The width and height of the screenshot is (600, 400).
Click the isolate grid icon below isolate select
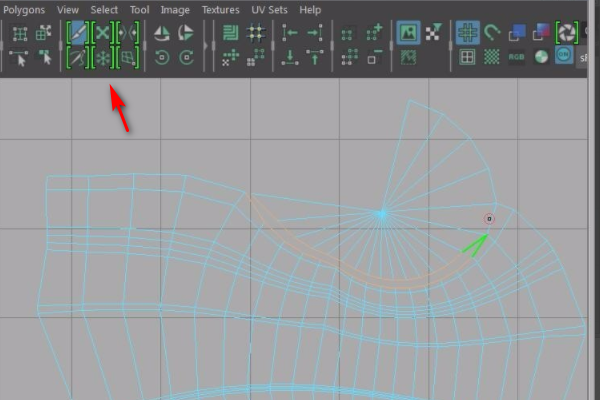[349, 57]
